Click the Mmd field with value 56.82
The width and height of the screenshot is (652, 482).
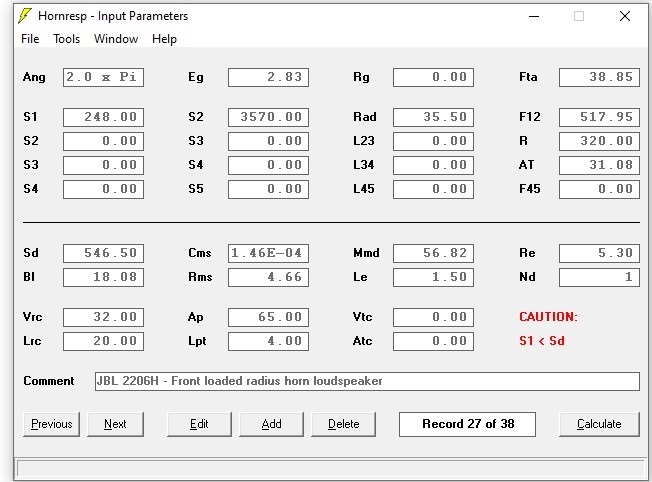(433, 254)
